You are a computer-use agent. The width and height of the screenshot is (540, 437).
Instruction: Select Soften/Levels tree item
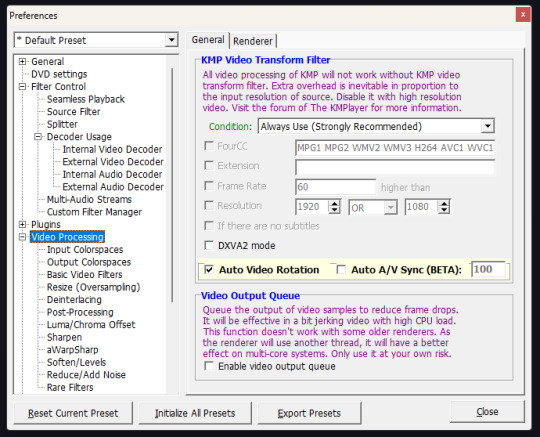(x=76, y=362)
